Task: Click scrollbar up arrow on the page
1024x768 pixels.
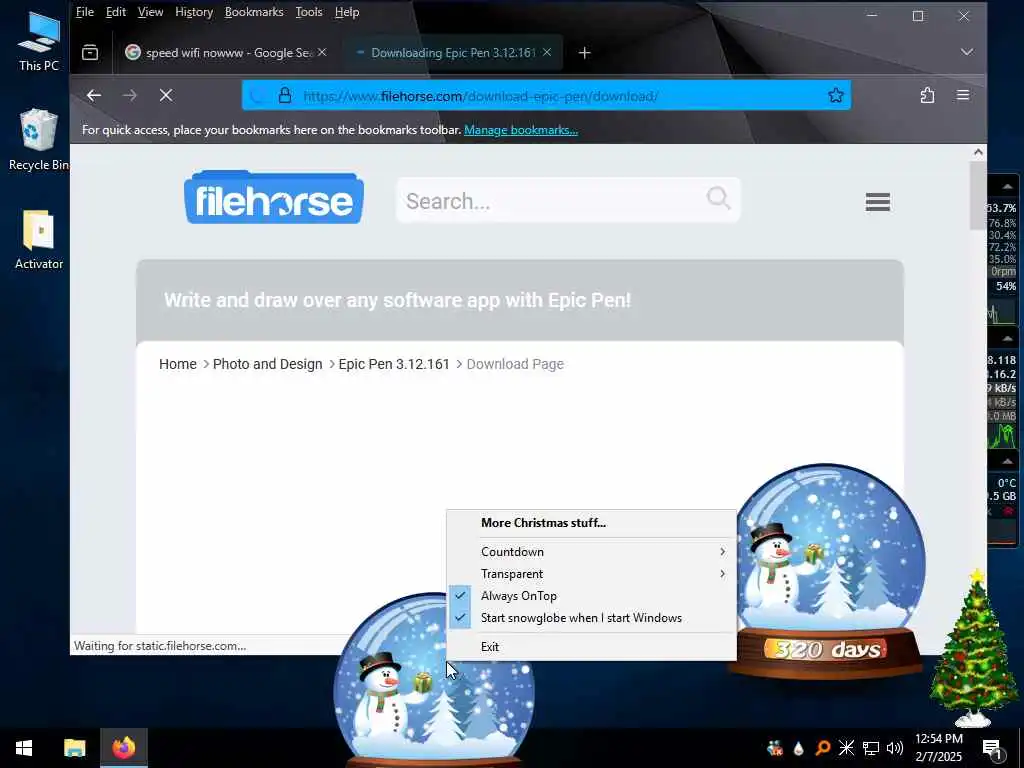Action: tap(978, 152)
